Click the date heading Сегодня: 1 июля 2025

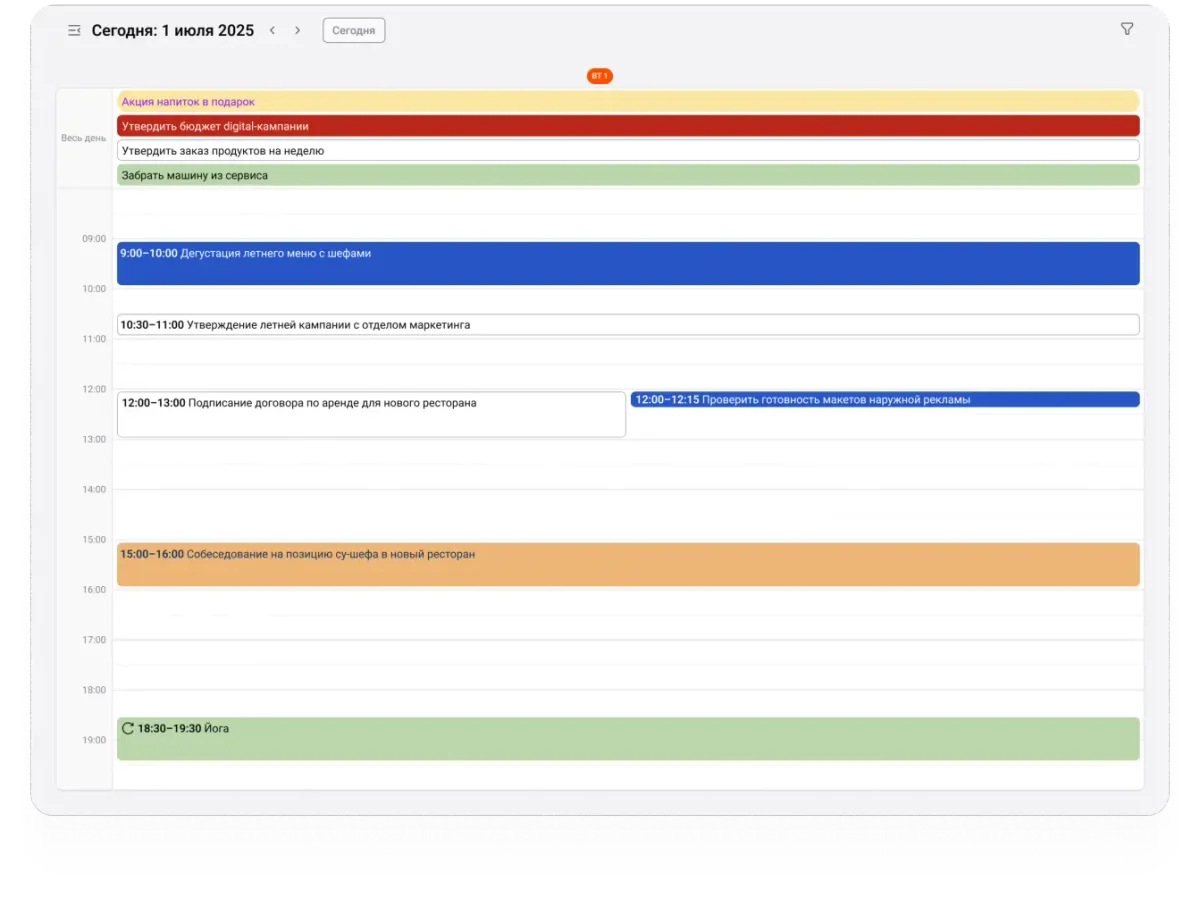click(x=172, y=31)
